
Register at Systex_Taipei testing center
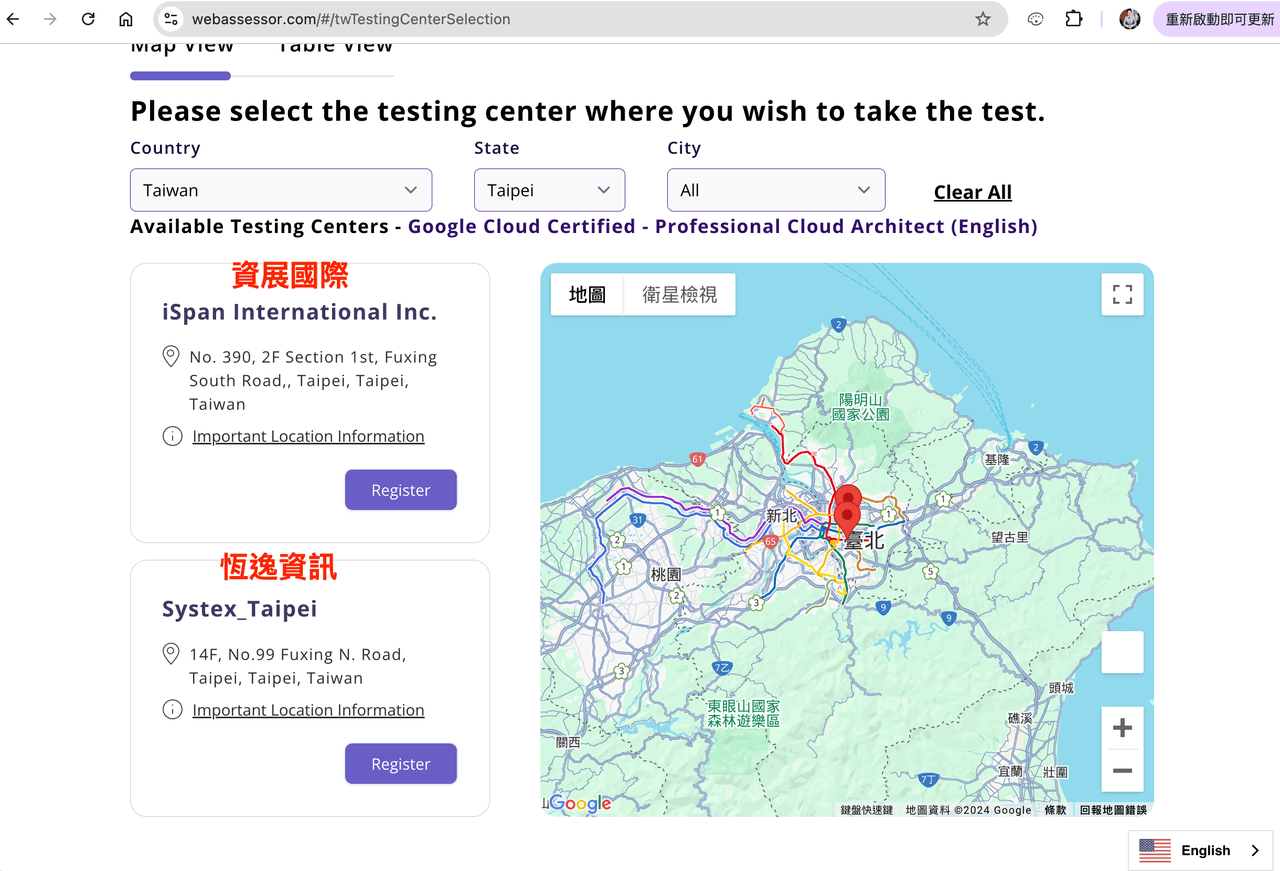[x=401, y=764]
